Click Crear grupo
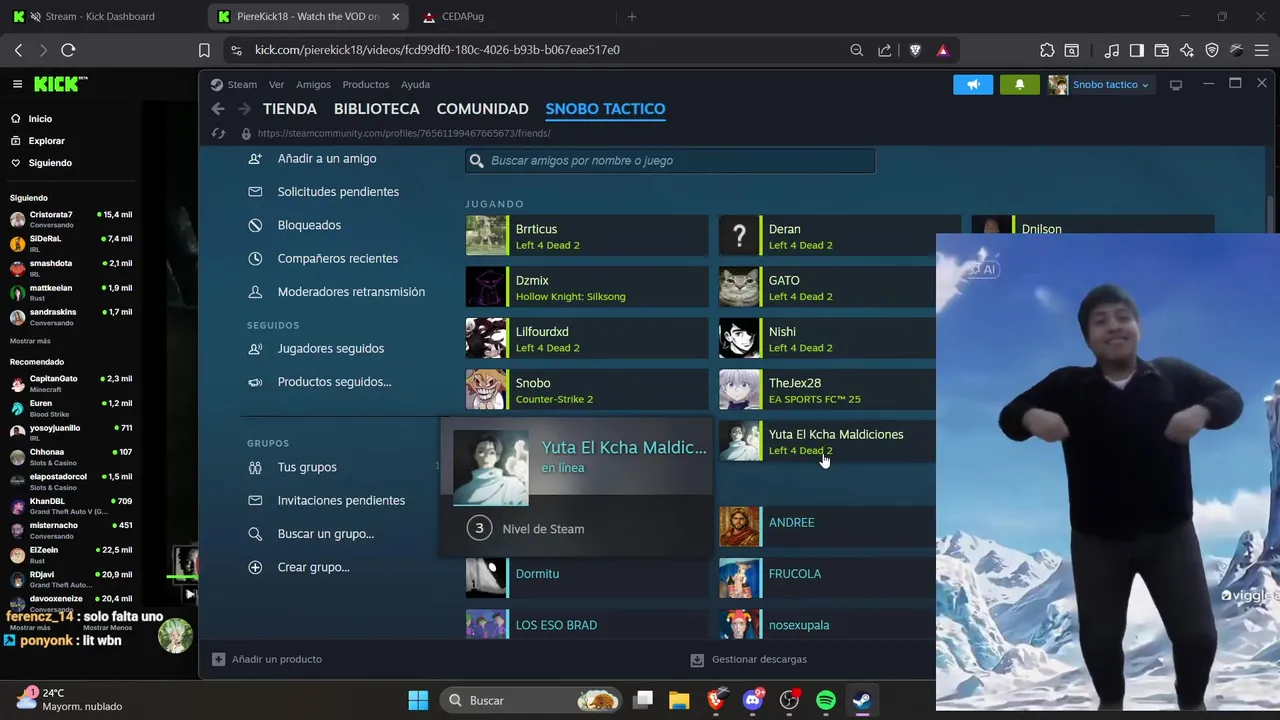 [x=313, y=567]
